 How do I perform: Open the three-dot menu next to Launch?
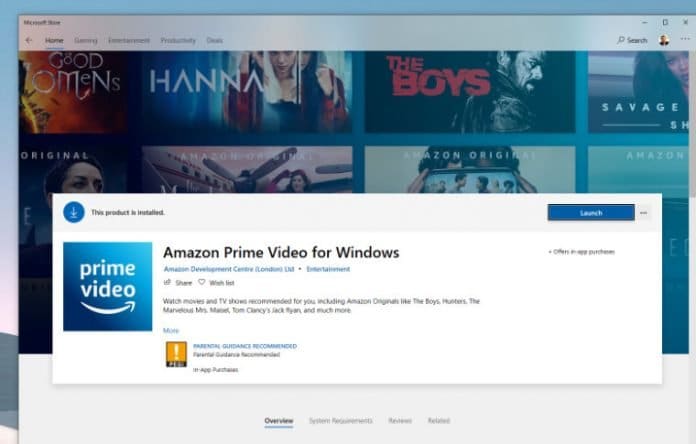point(644,212)
